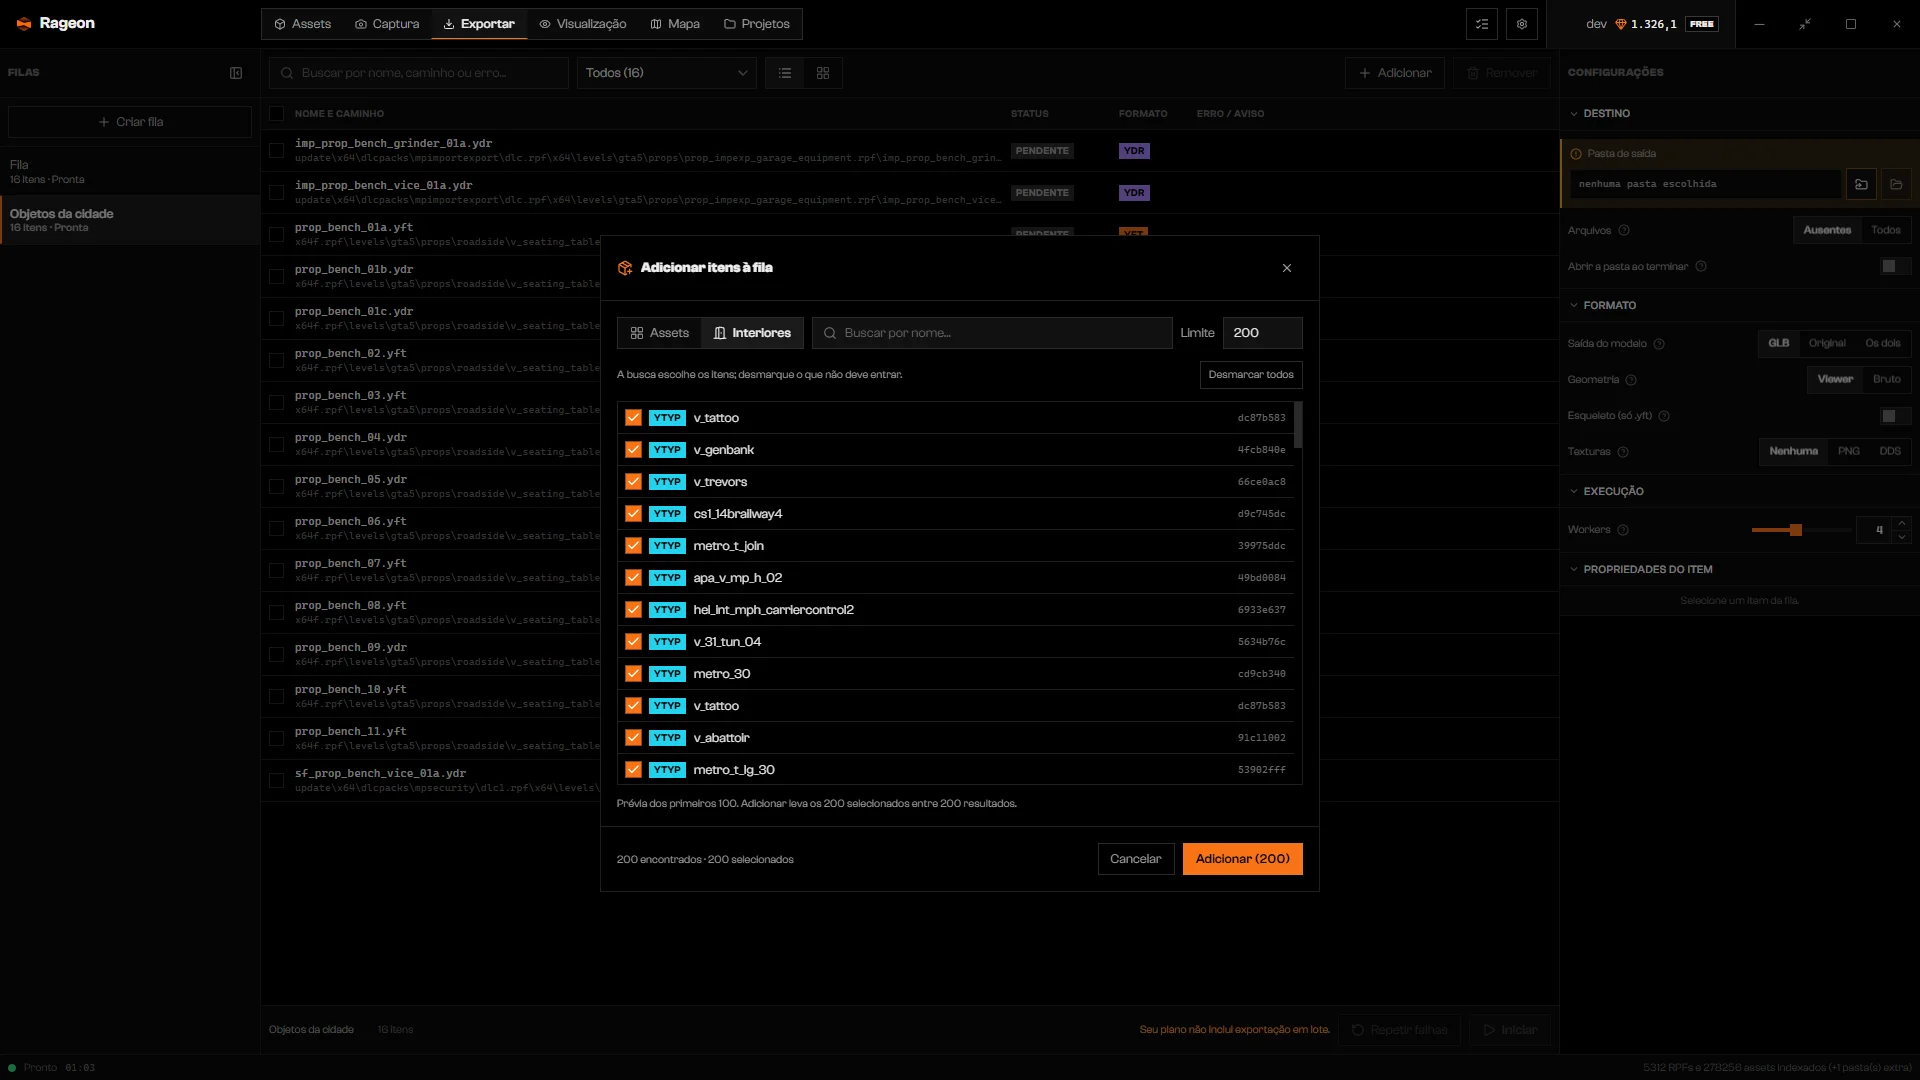This screenshot has width=1920, height=1080.
Task: Show help for the Texturas setting
Action: click(x=1623, y=452)
